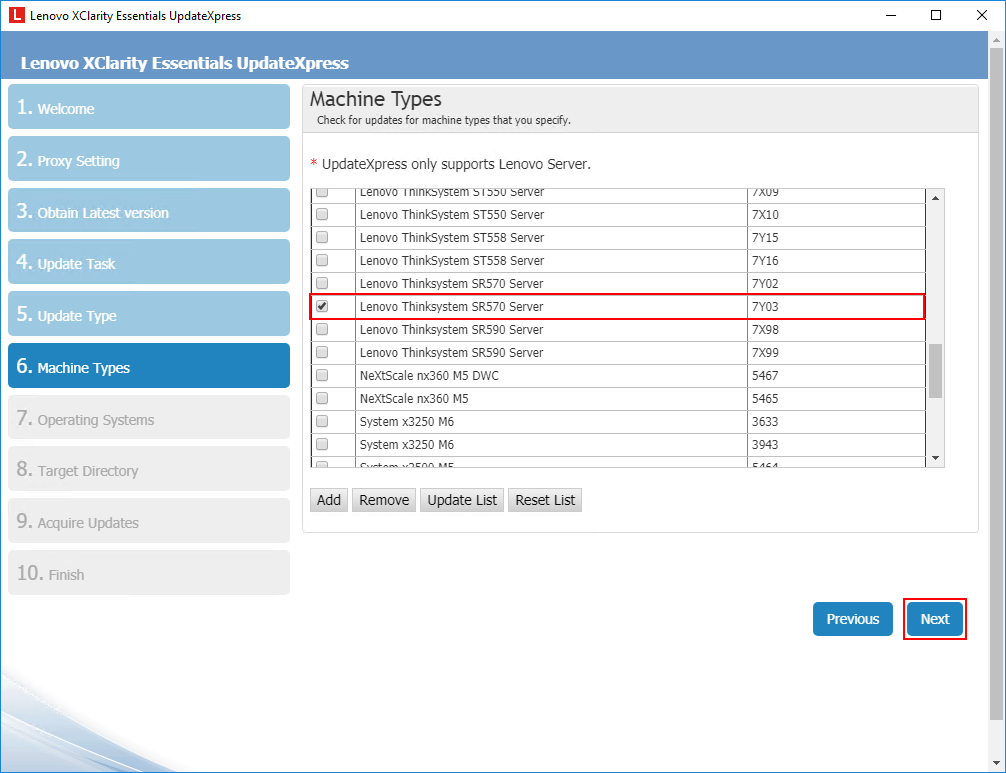The image size is (1006, 773).
Task: Click machine type code 7X99
Action: pyautogui.click(x=765, y=353)
